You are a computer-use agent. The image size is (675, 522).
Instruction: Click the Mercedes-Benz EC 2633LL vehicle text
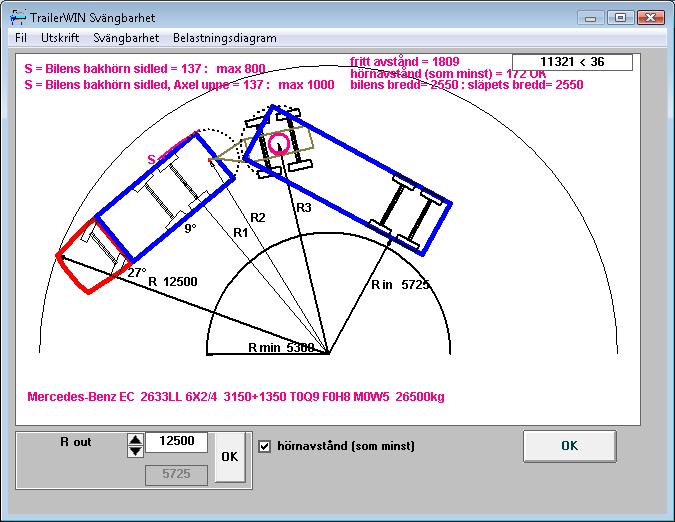point(235,396)
